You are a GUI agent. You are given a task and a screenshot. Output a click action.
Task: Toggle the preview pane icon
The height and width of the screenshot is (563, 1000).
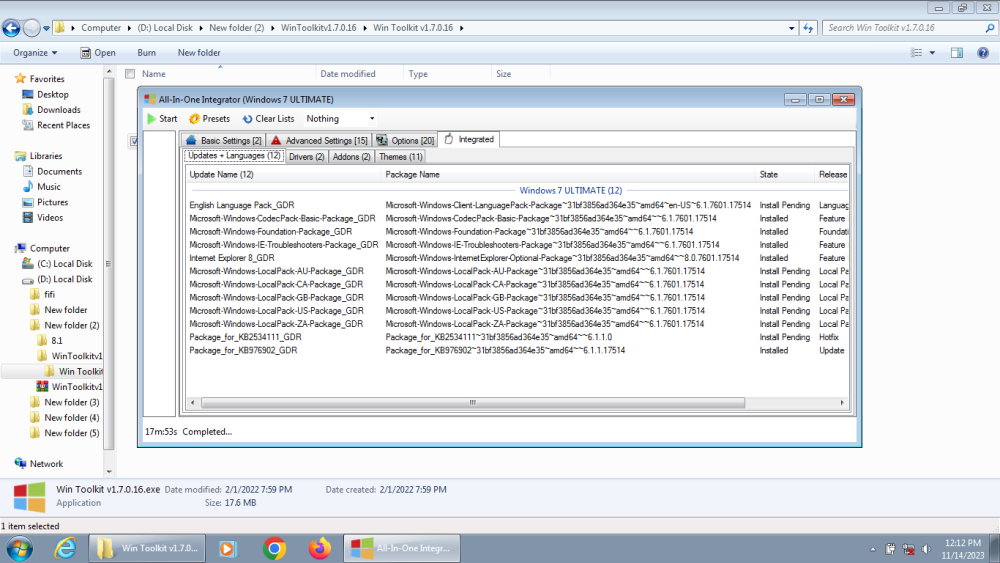point(957,53)
